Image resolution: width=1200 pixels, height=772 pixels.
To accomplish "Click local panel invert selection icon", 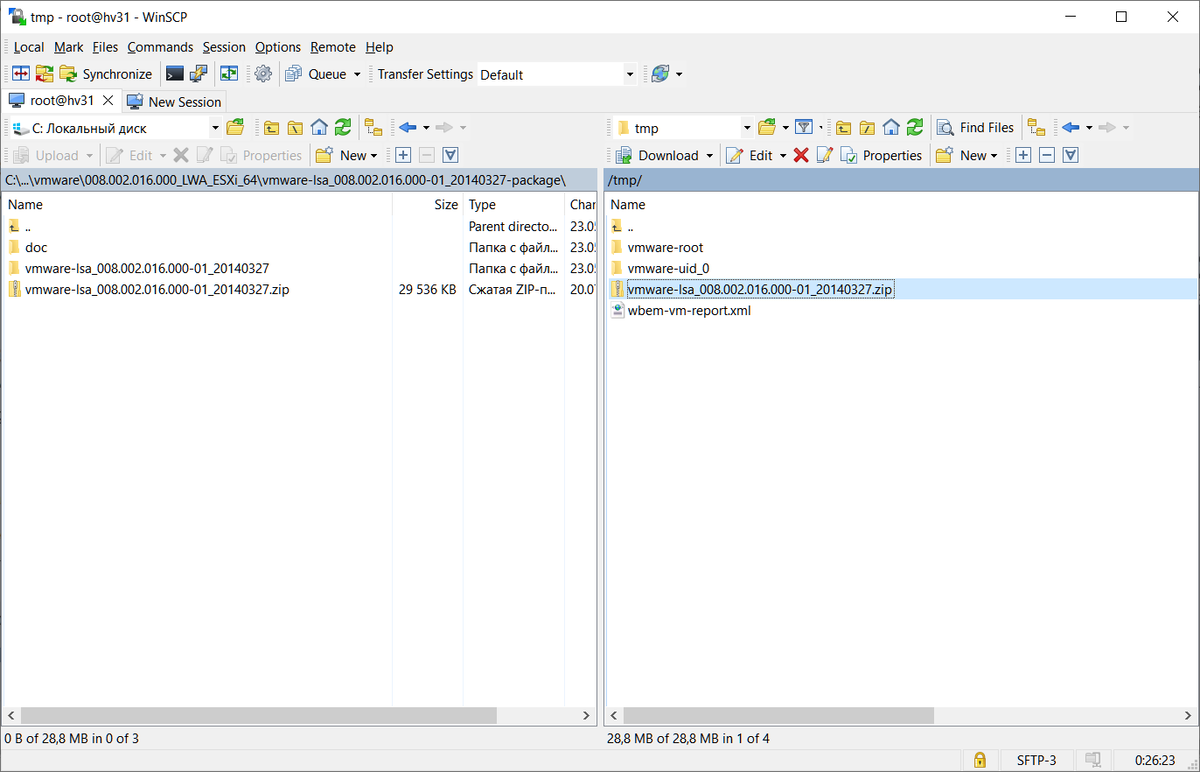I will pyautogui.click(x=451, y=155).
